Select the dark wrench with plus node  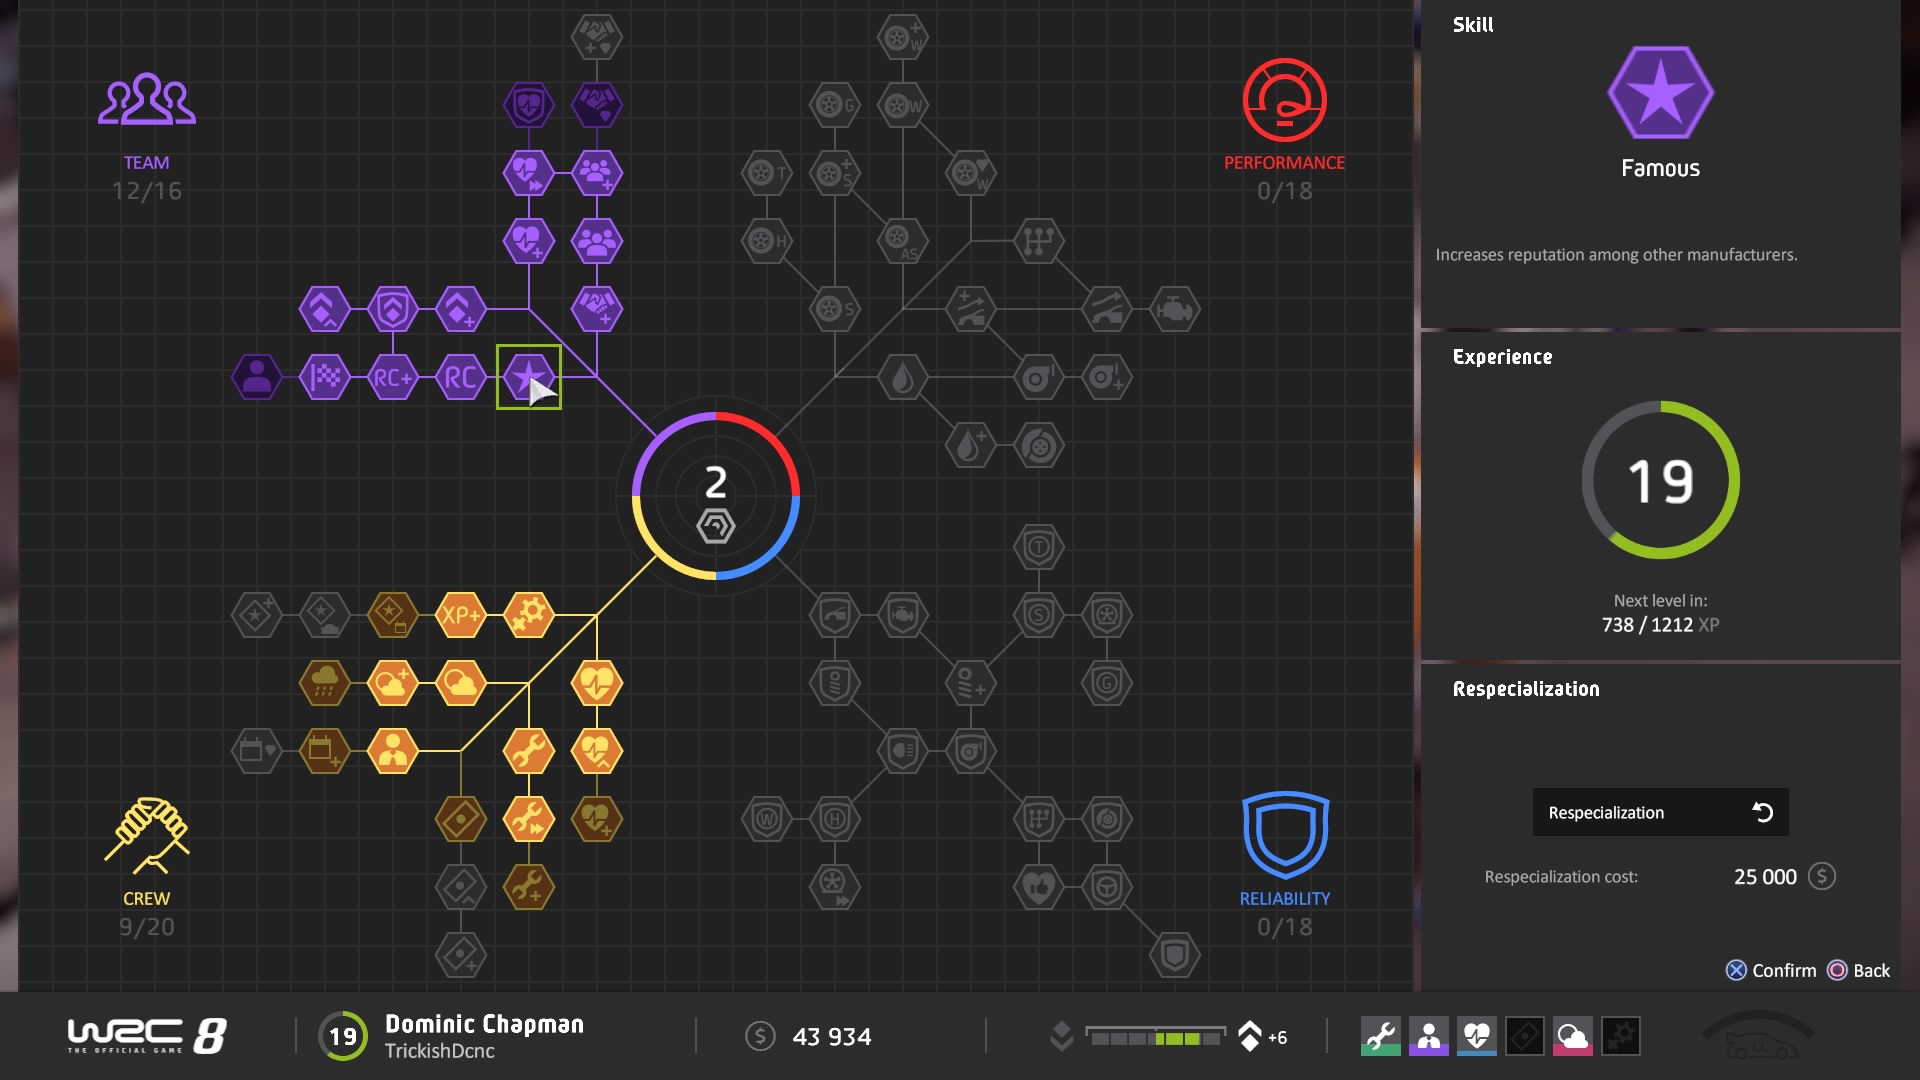pos(528,887)
